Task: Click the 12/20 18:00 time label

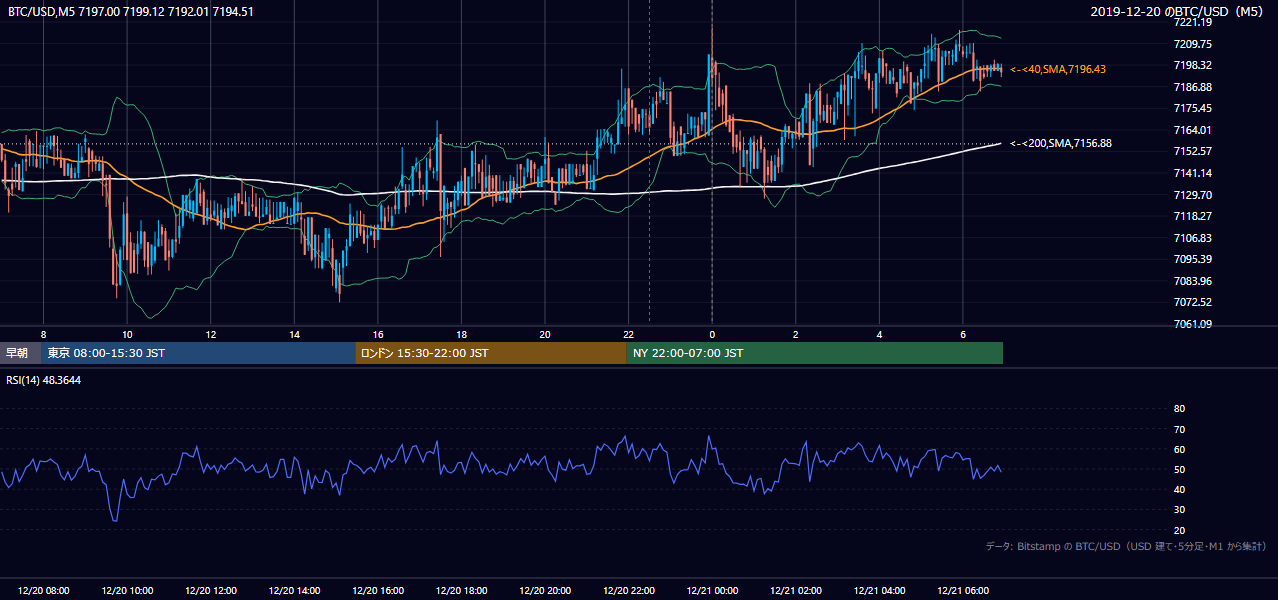Action: tap(461, 591)
